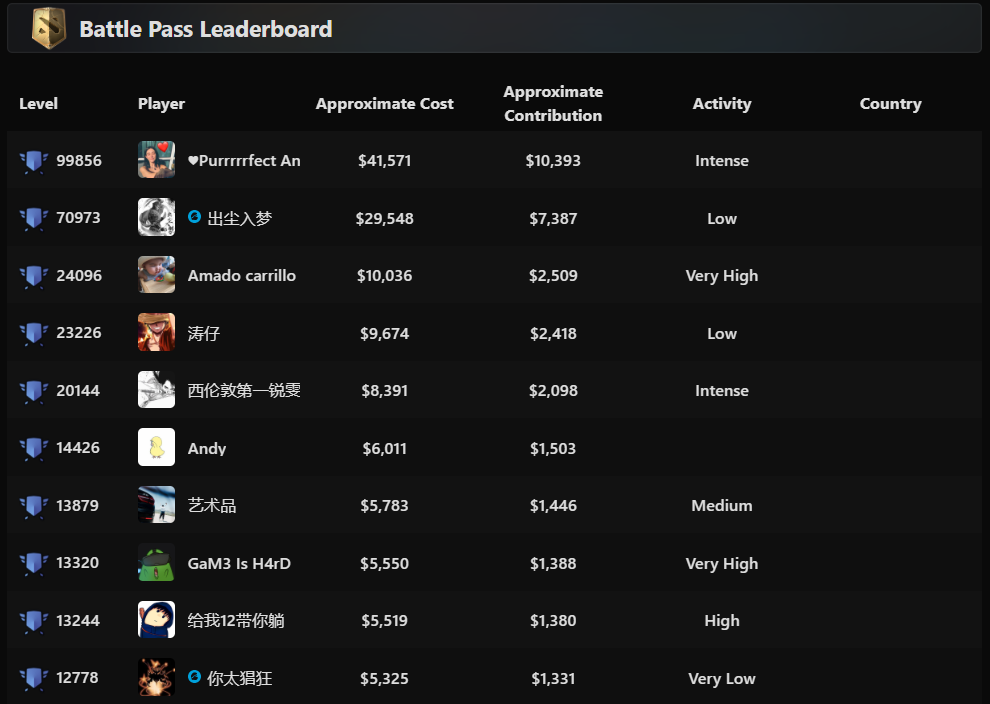Open Purrrrrfect An's player avatar

pyautogui.click(x=157, y=160)
